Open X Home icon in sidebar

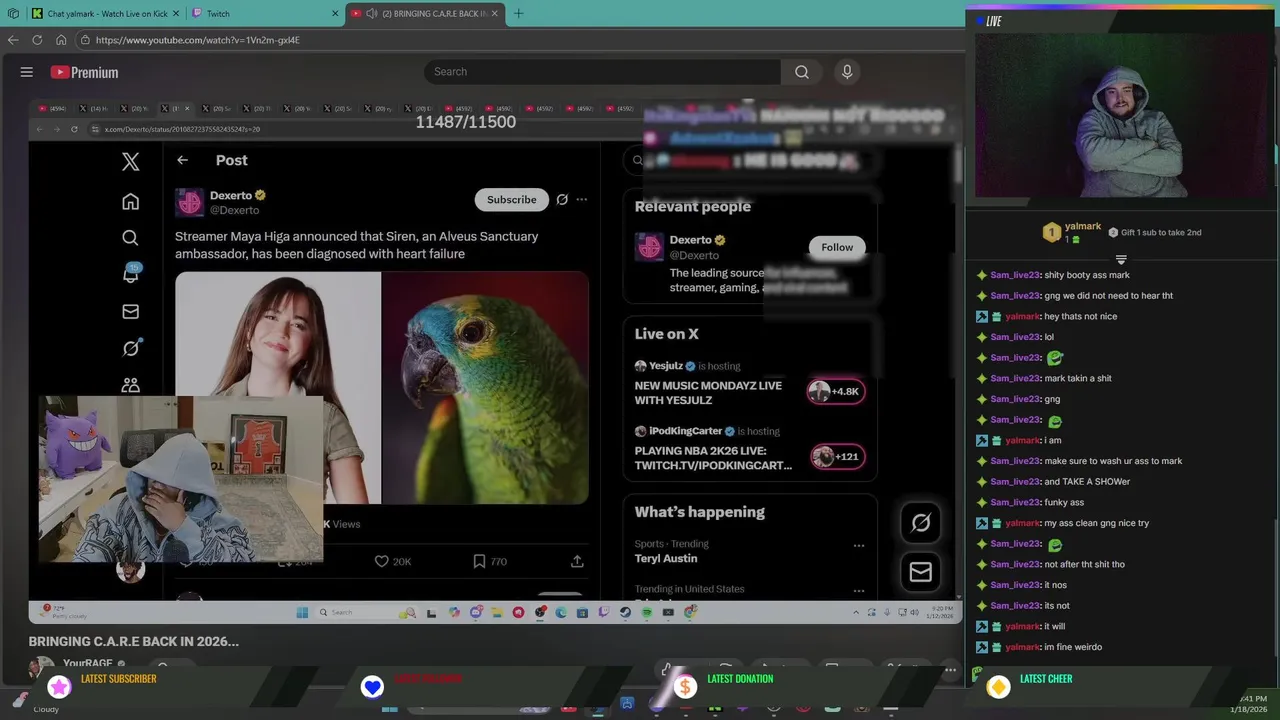tap(130, 202)
